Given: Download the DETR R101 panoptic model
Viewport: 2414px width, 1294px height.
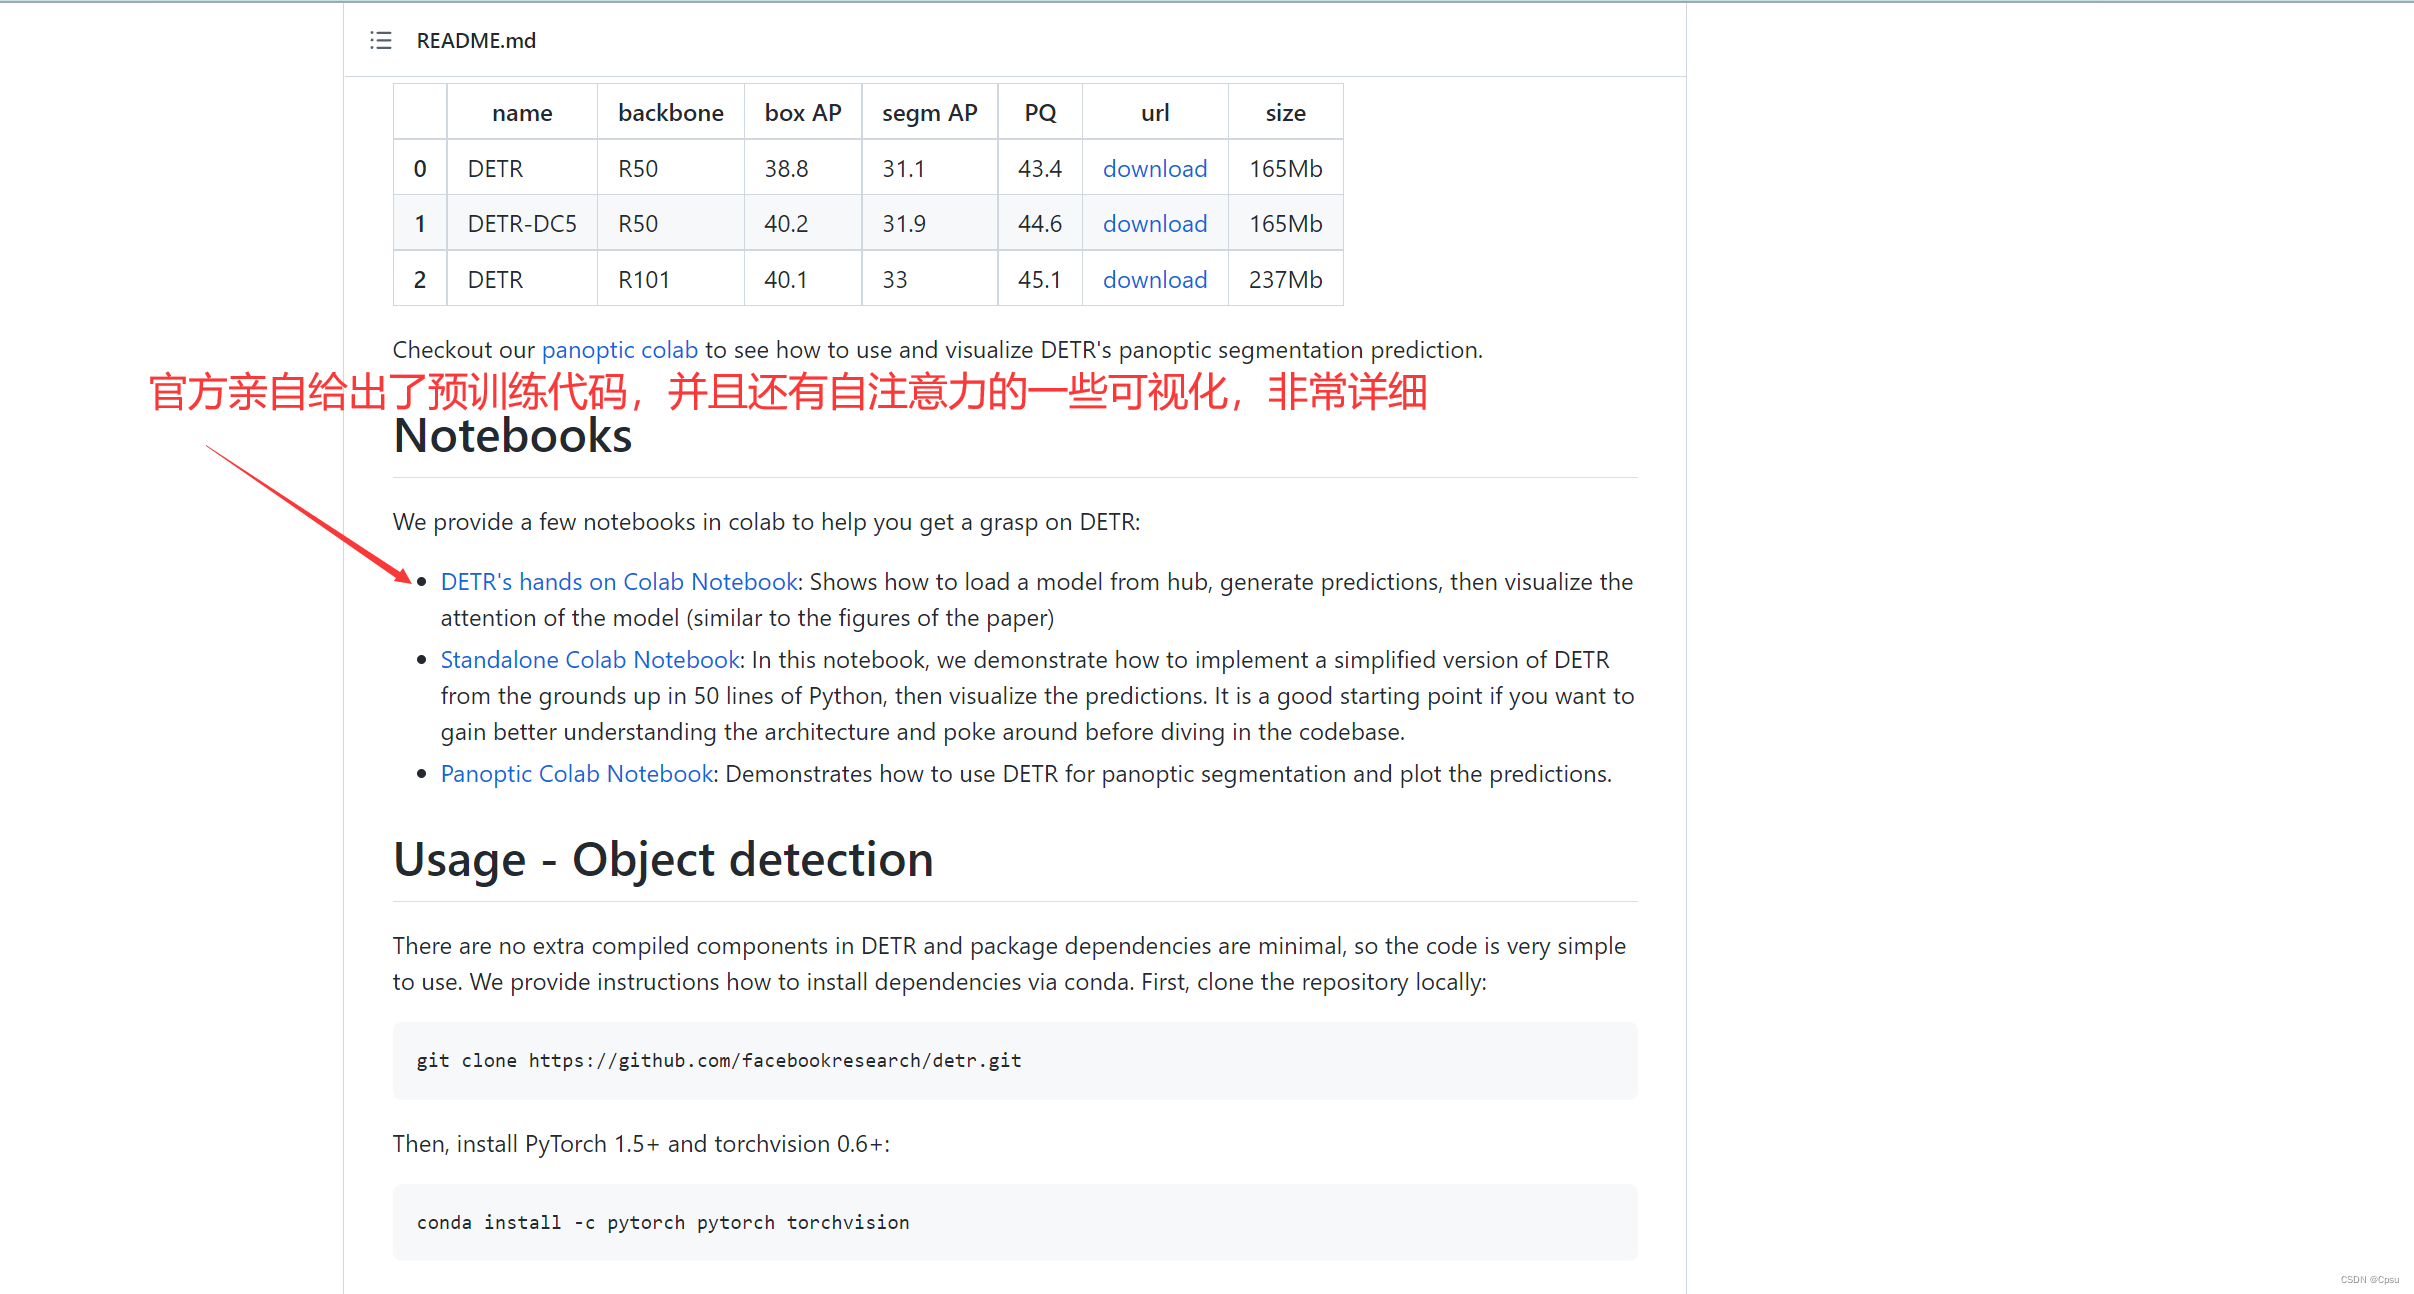Looking at the screenshot, I should point(1154,279).
